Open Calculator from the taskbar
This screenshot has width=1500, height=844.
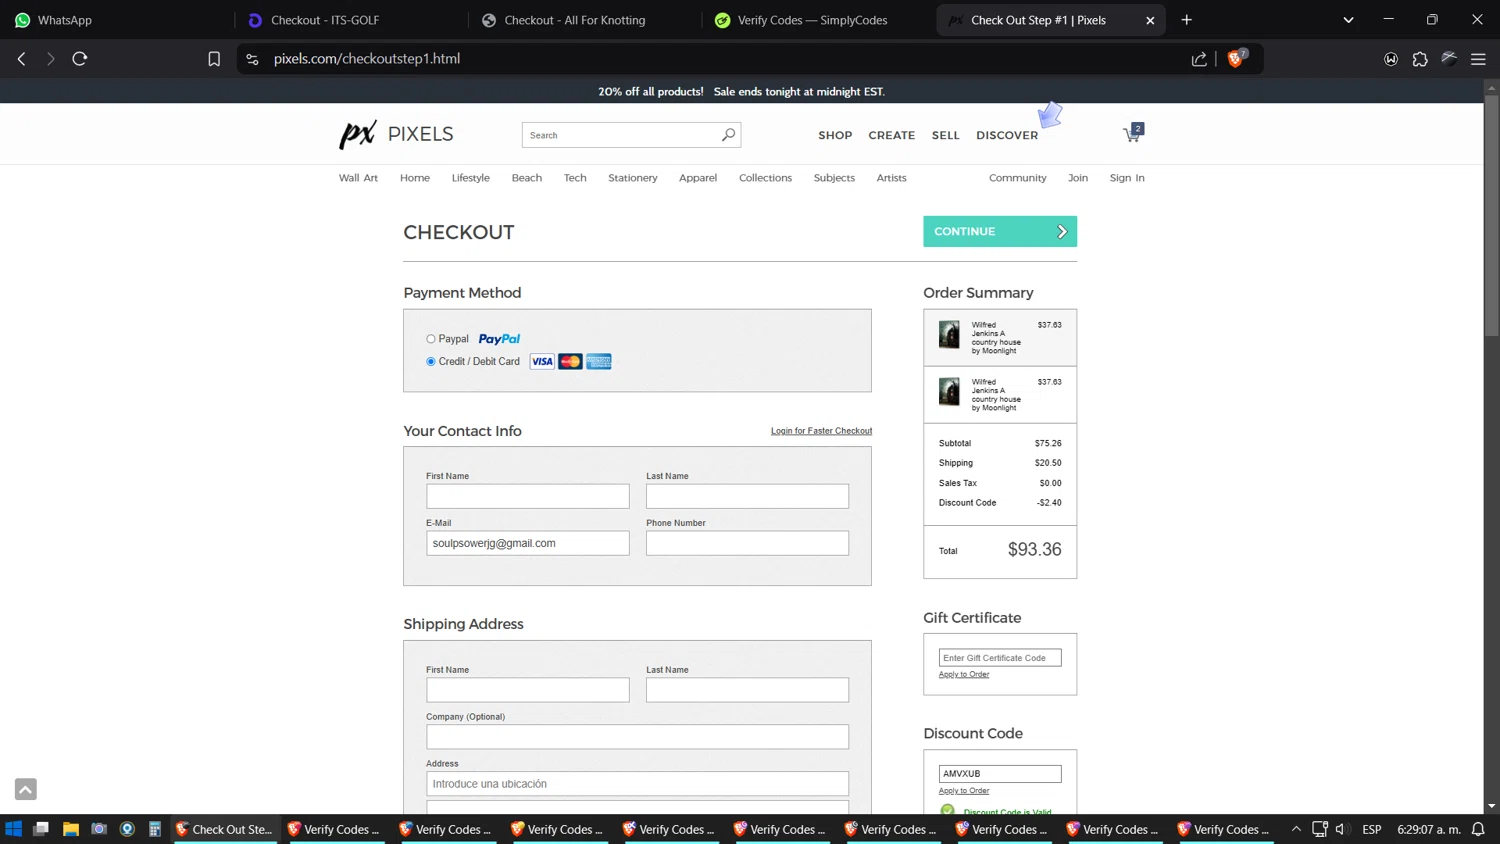tap(155, 829)
